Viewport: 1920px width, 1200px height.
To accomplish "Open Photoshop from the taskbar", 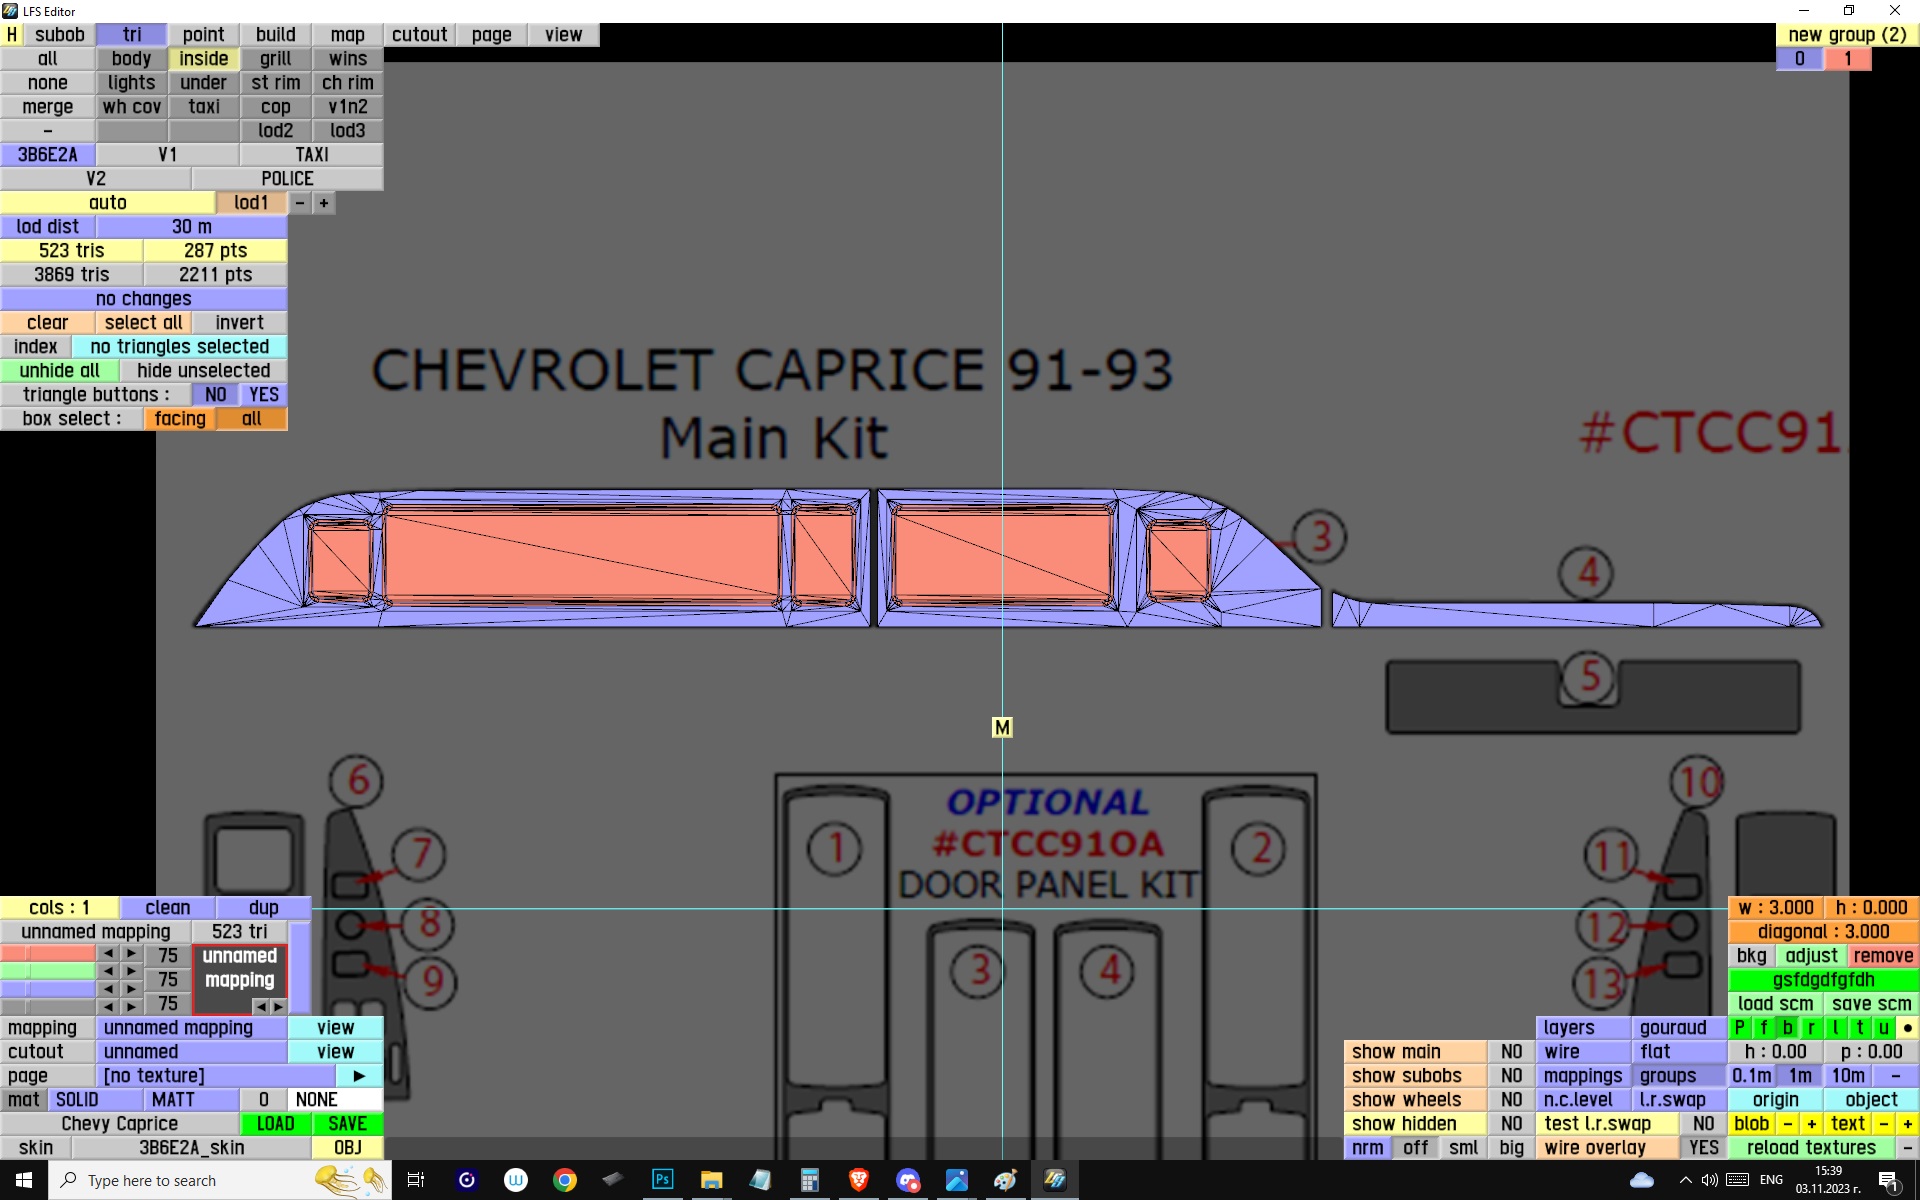I will pyautogui.click(x=662, y=1180).
